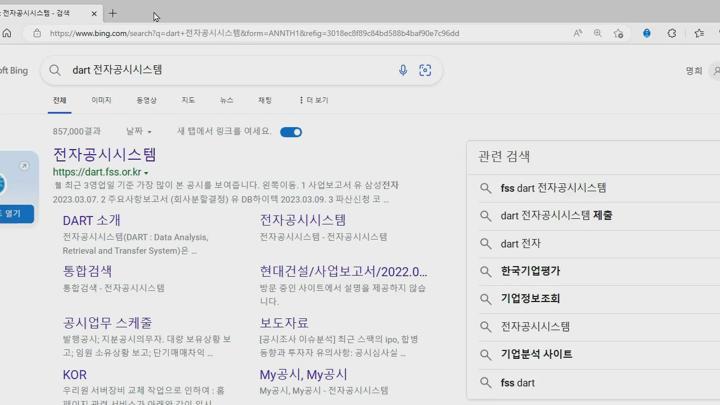Search related: 한국기업평가
Image resolution: width=720 pixels, height=405 pixels.
(530, 271)
